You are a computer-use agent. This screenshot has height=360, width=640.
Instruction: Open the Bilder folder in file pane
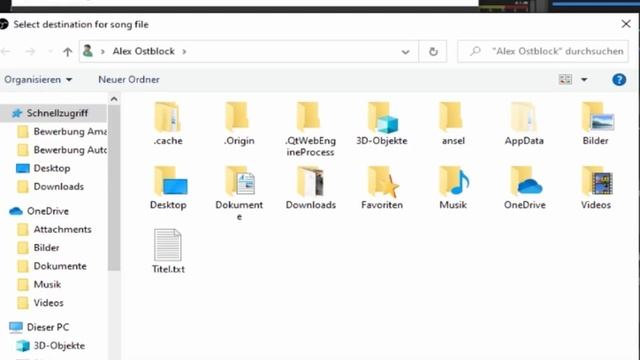tap(597, 117)
